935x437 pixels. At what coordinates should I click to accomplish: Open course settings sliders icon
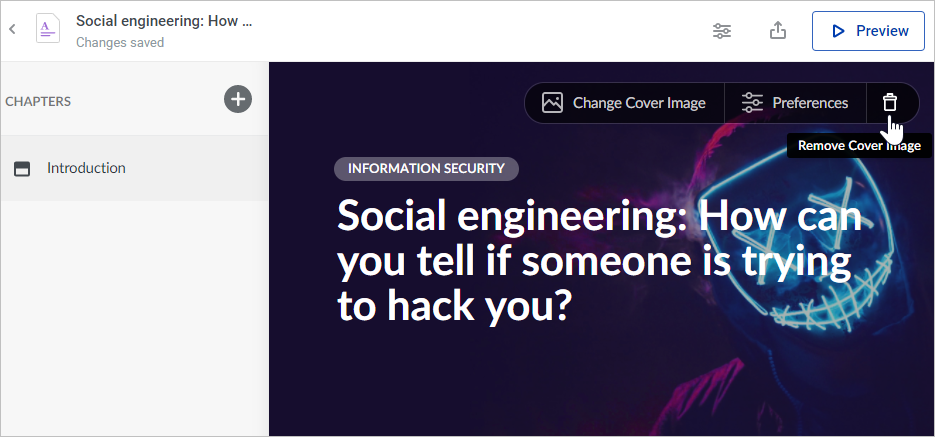[722, 31]
